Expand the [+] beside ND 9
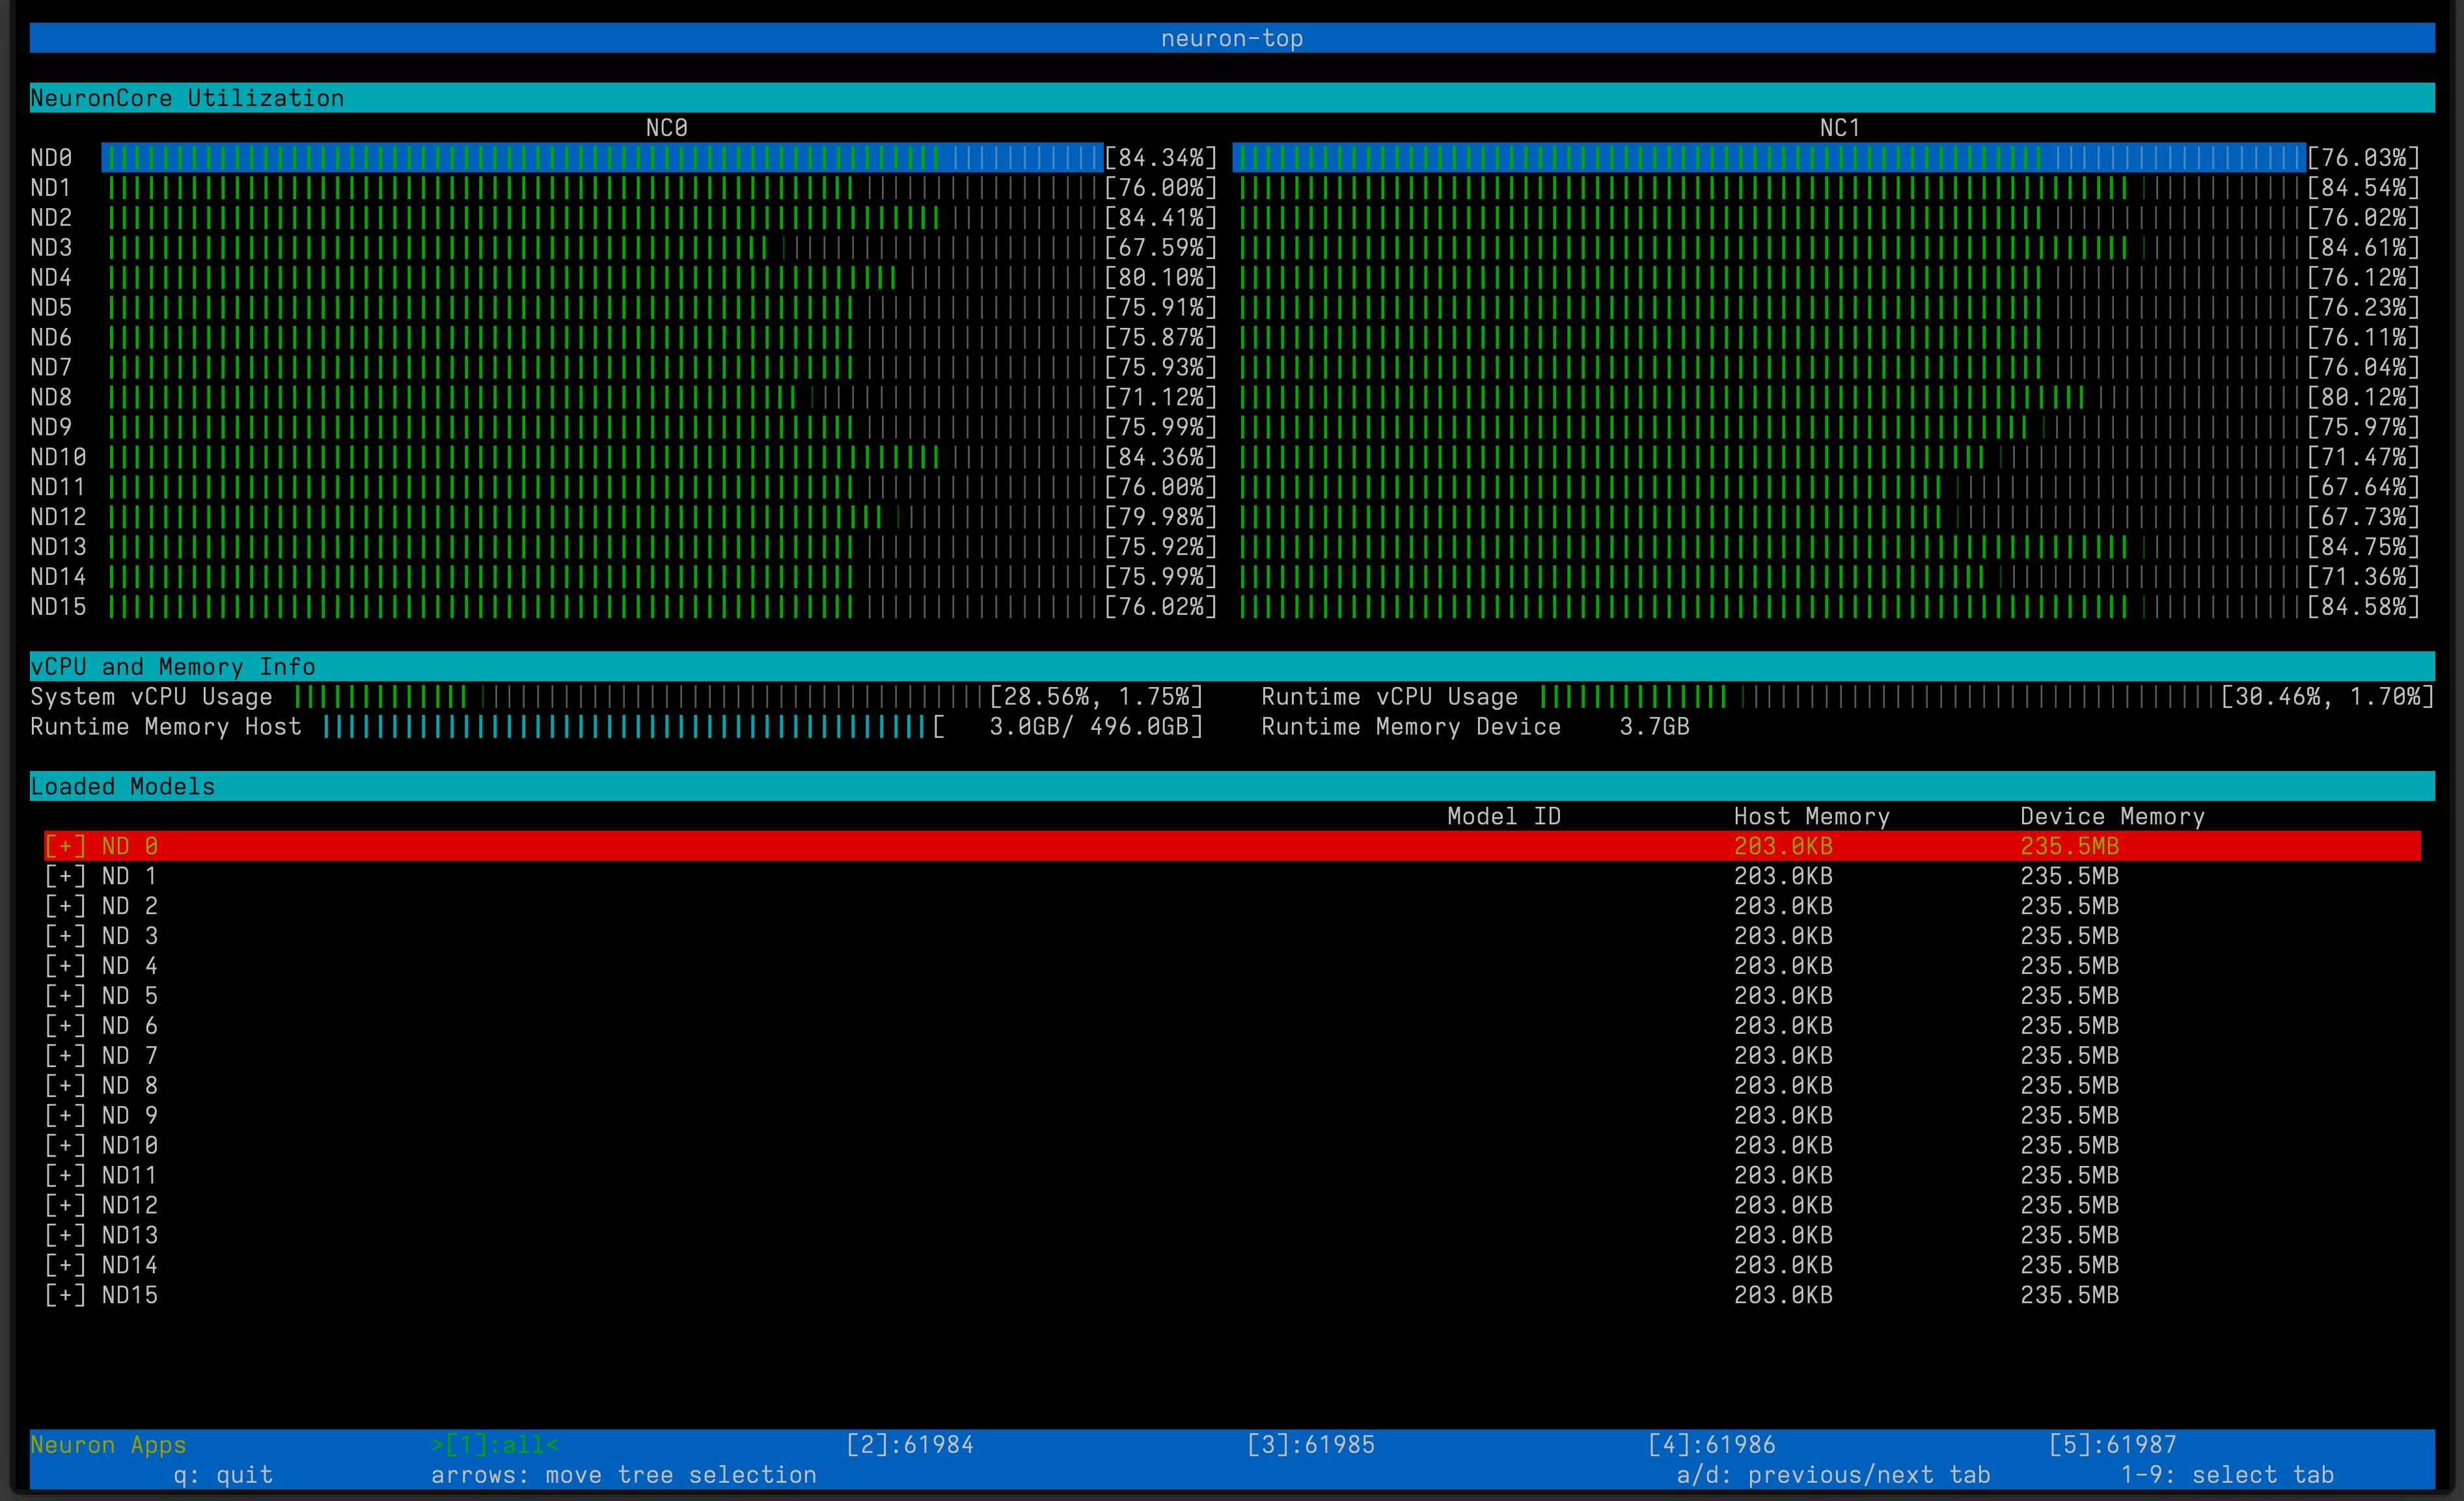Viewport: 2464px width, 1501px height. [x=65, y=1115]
